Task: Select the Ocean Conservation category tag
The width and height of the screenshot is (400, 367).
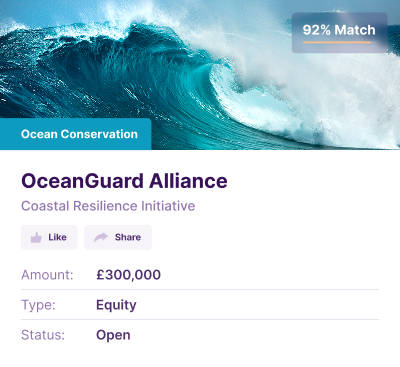Action: [76, 134]
